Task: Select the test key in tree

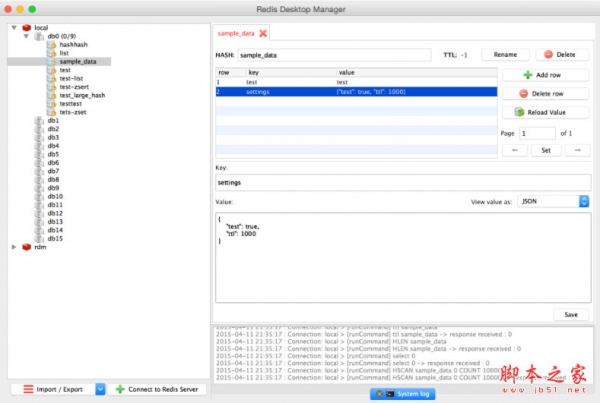Action: (x=65, y=70)
